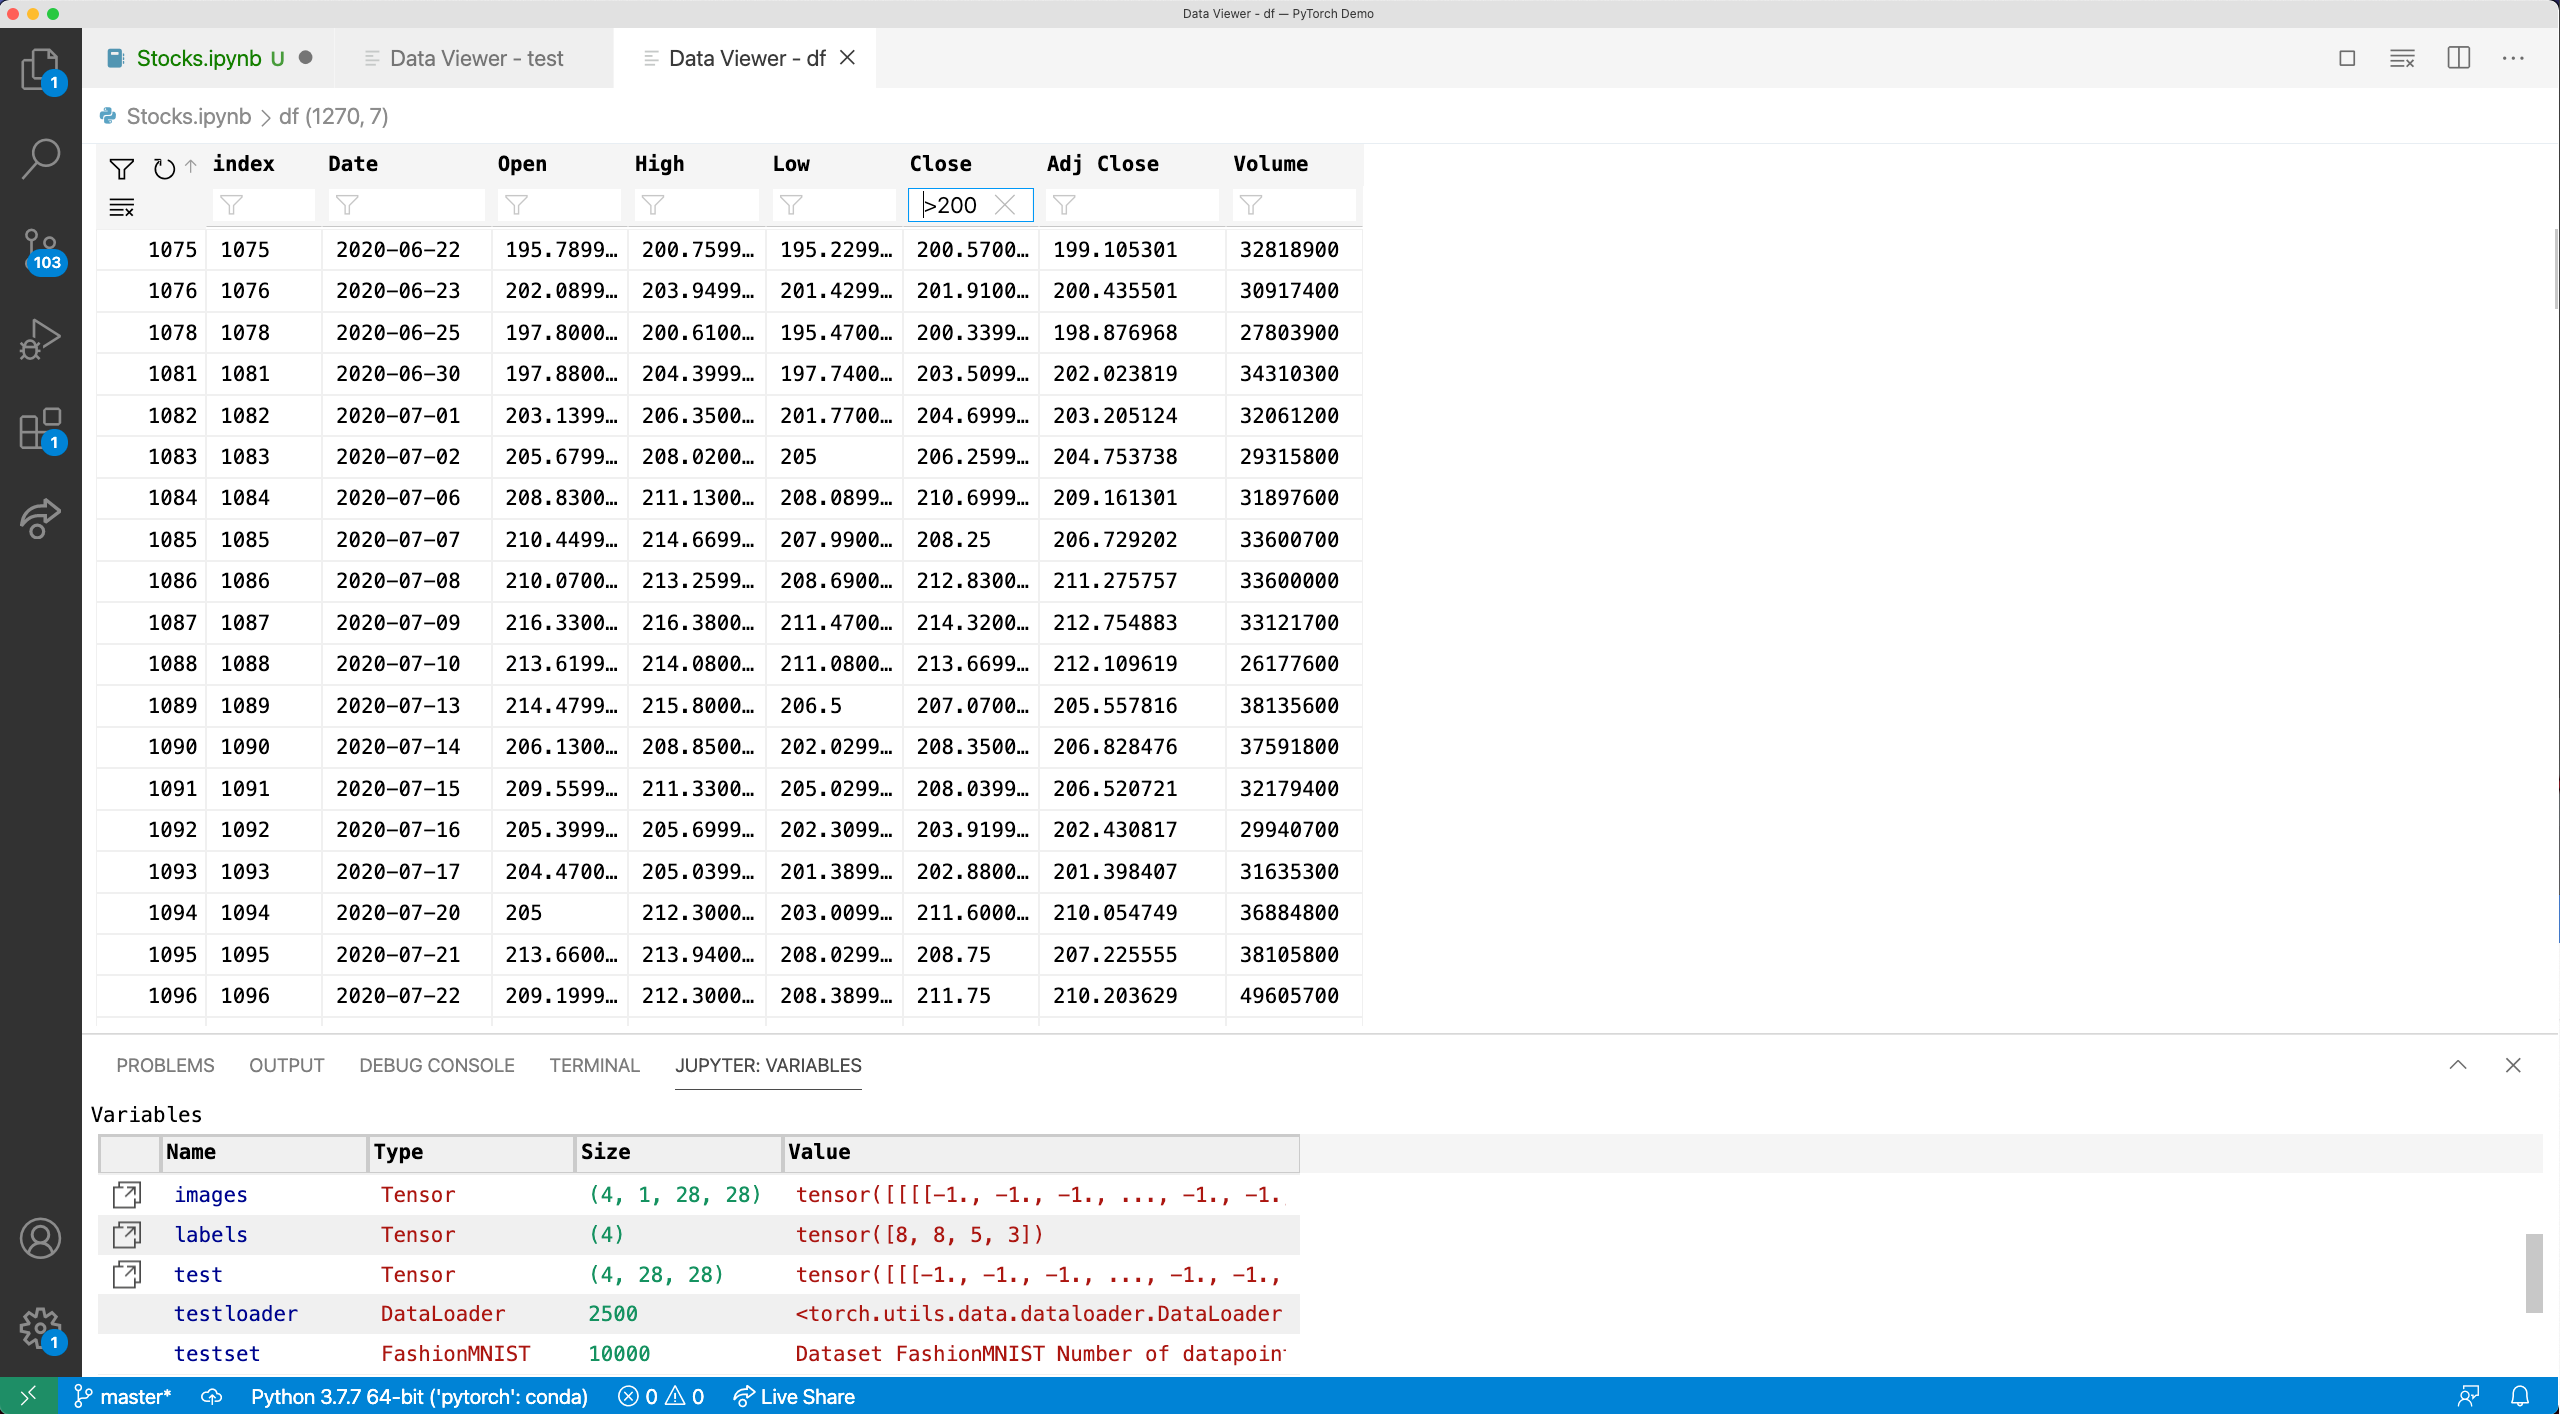Open the Run and Debug view
Screen dimensions: 2560x1414
[40, 338]
